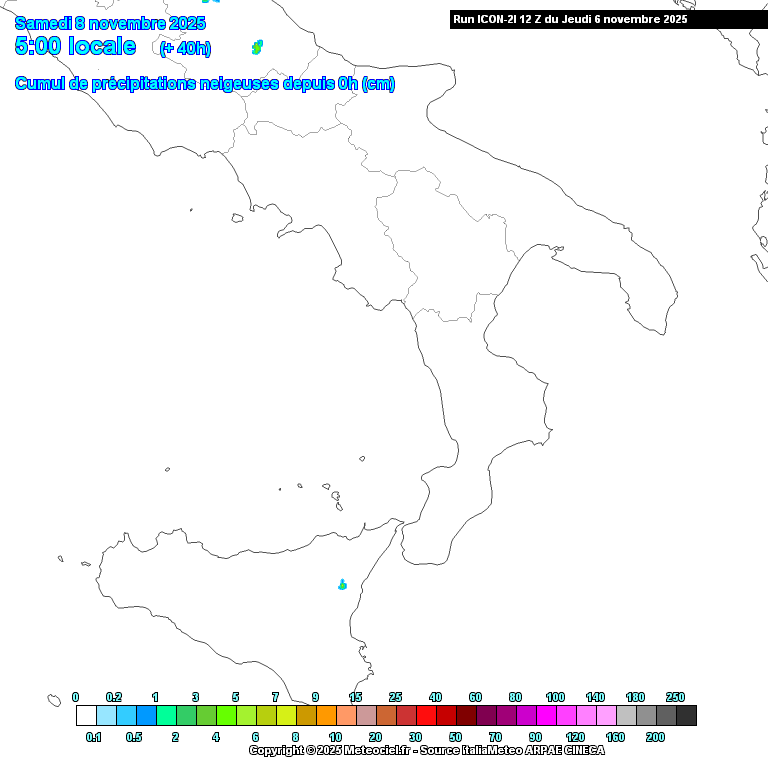Select the blue 0.5 to 1 legend swatch
The width and height of the screenshot is (768, 768).
point(146,715)
